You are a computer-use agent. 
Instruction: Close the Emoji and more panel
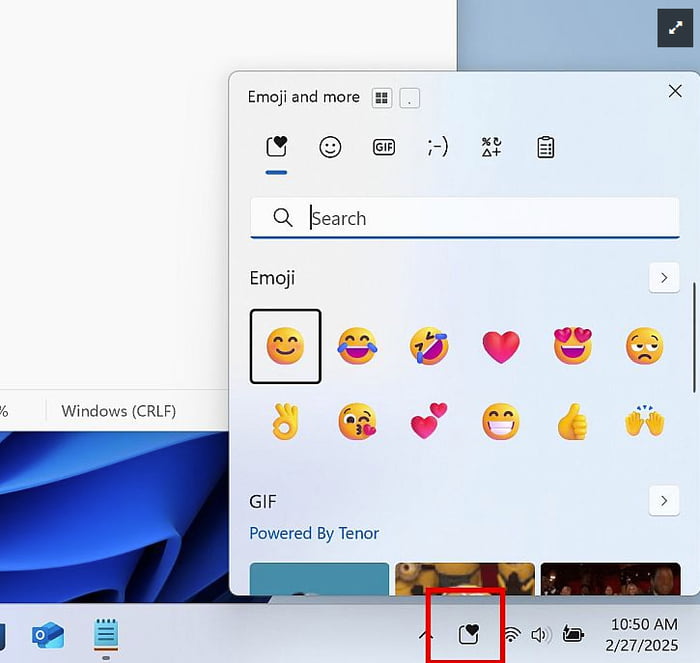pyautogui.click(x=675, y=91)
